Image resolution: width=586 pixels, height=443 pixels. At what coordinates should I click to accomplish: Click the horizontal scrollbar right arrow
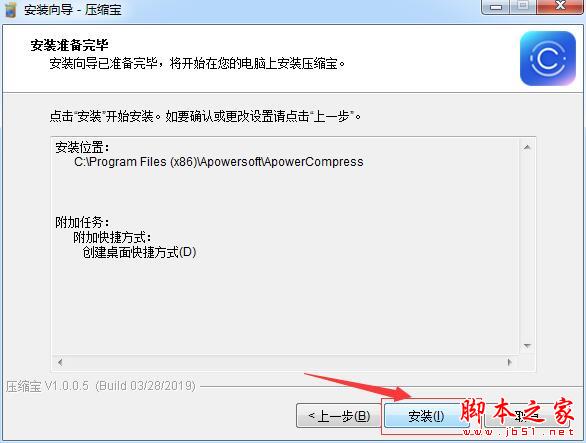point(509,362)
